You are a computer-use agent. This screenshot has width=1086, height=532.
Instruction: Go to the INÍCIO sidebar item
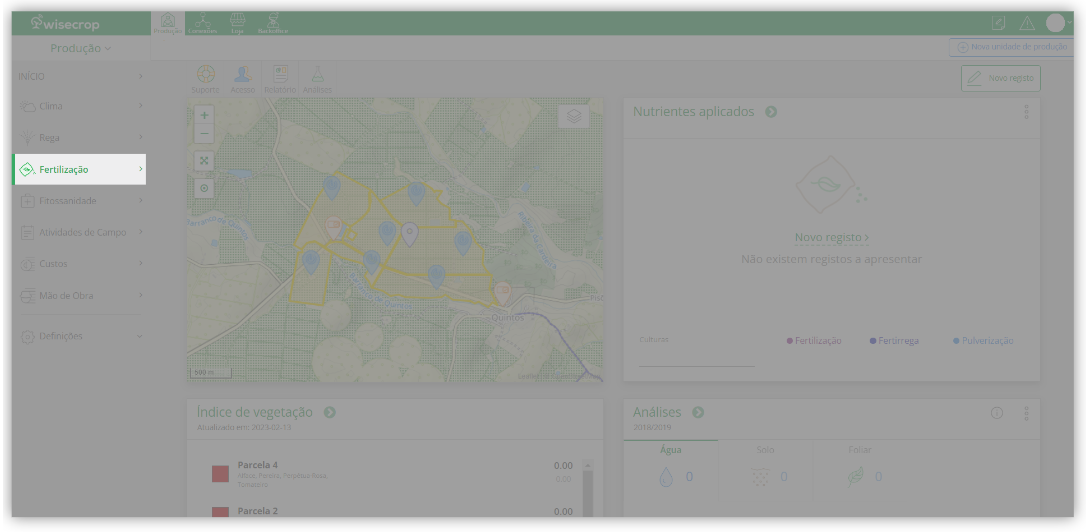point(80,76)
